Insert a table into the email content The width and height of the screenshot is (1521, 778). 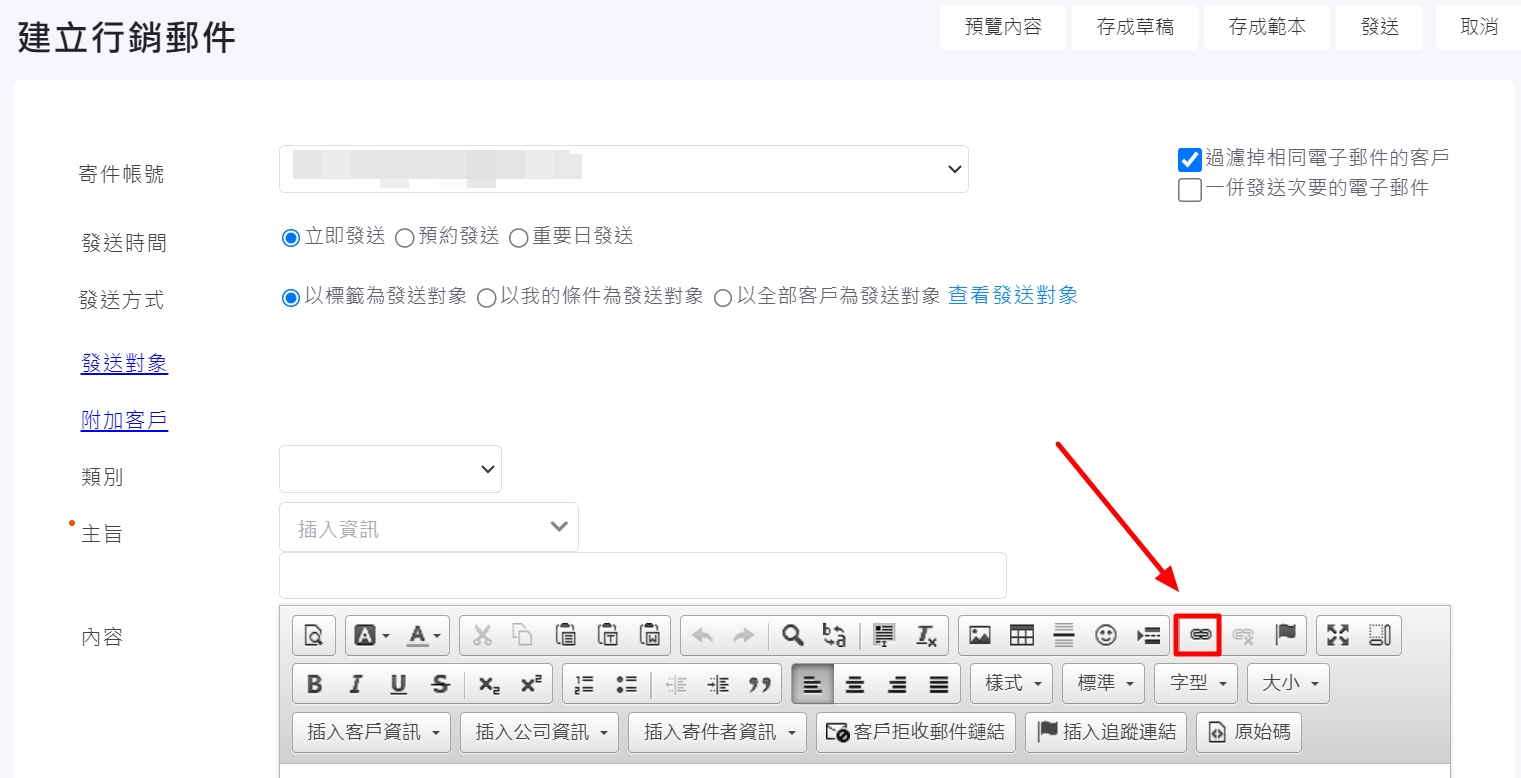(1021, 635)
